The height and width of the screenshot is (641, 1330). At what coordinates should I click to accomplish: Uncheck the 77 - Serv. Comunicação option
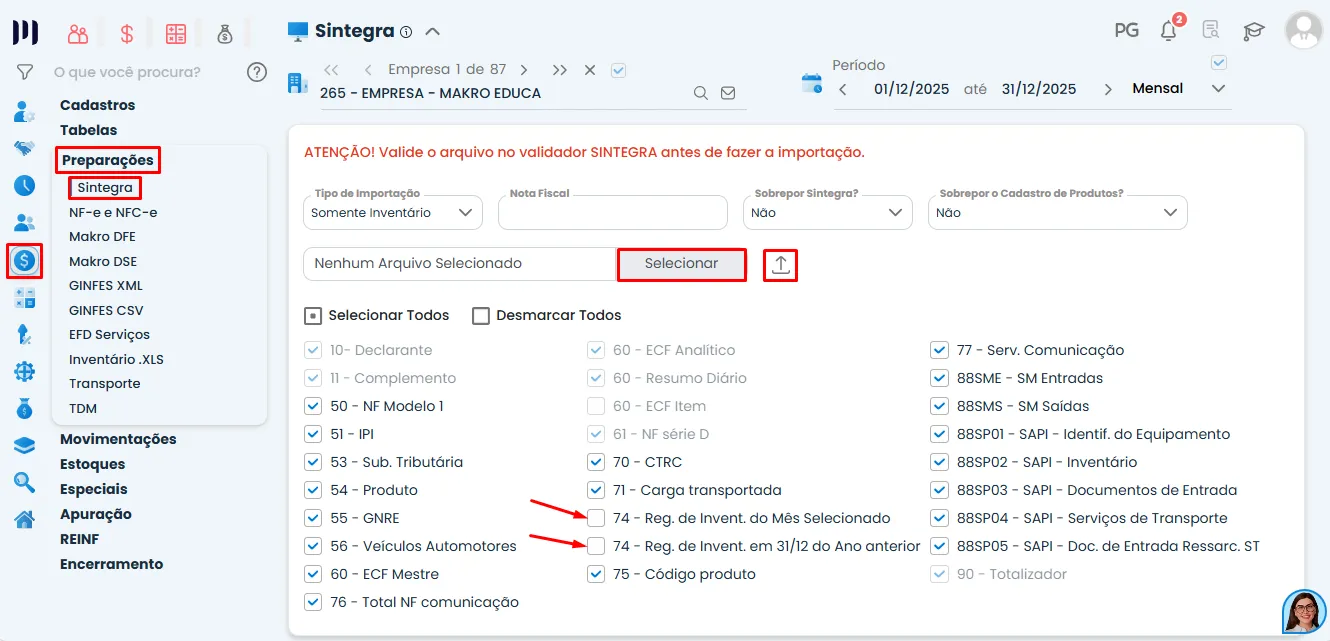click(x=939, y=350)
